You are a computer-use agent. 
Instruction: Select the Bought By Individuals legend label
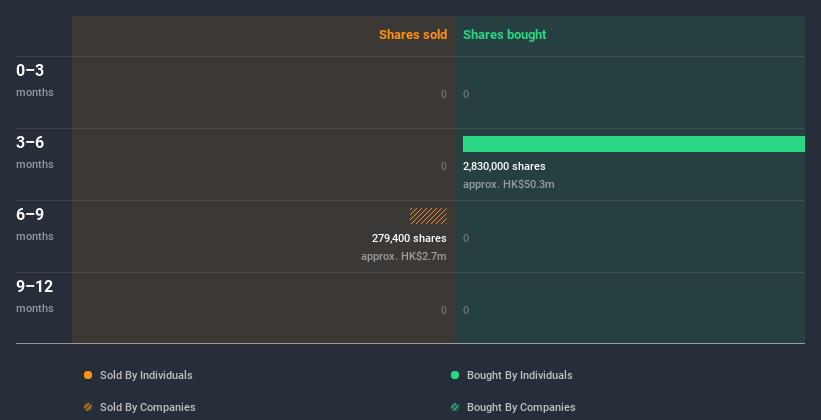pos(519,375)
